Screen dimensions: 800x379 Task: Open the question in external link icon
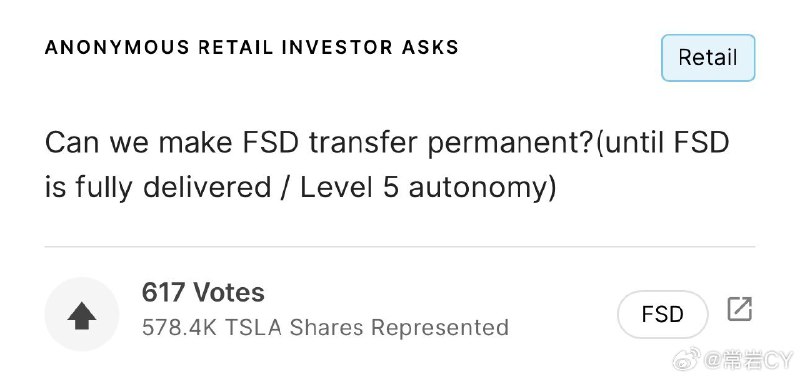(x=739, y=310)
